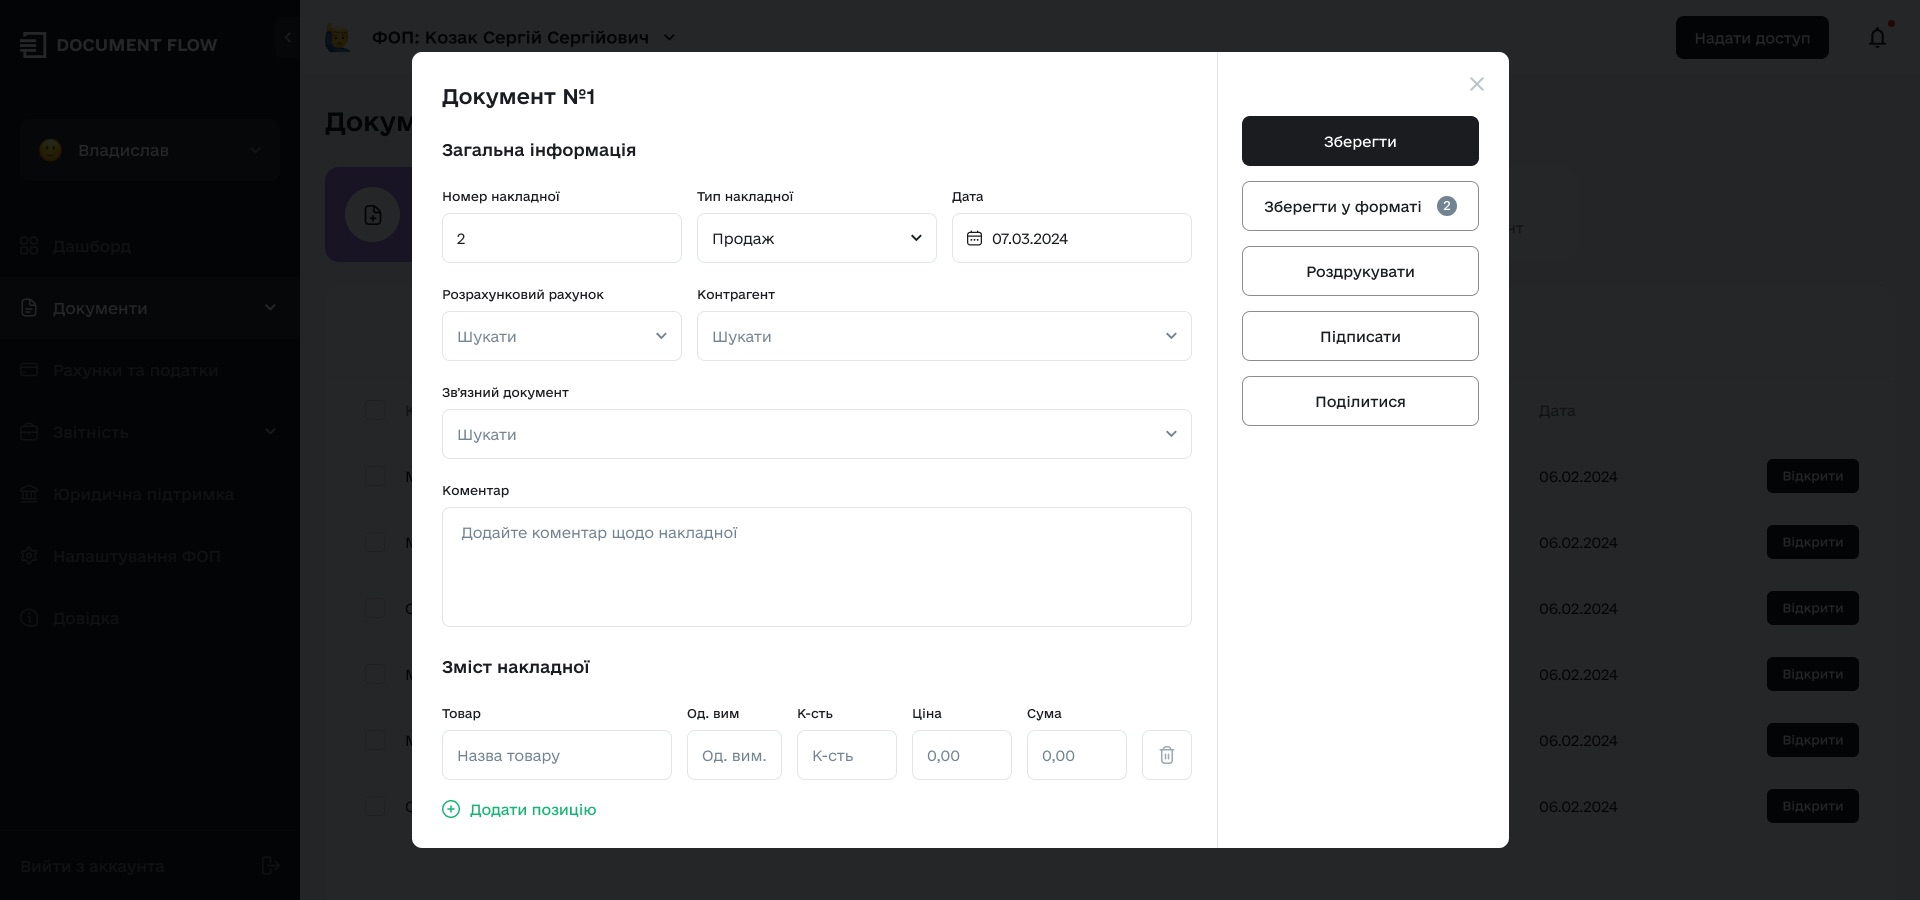The image size is (1920, 900).
Task: Click into the Коментар text area
Action: click(817, 567)
